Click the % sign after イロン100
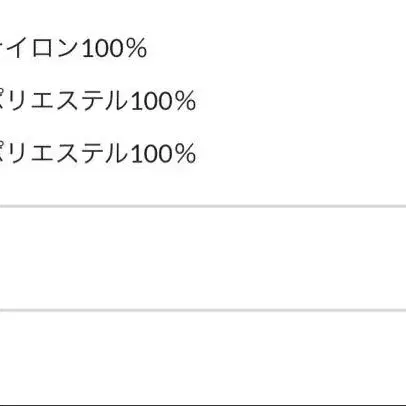The width and height of the screenshot is (406, 406). [137, 49]
